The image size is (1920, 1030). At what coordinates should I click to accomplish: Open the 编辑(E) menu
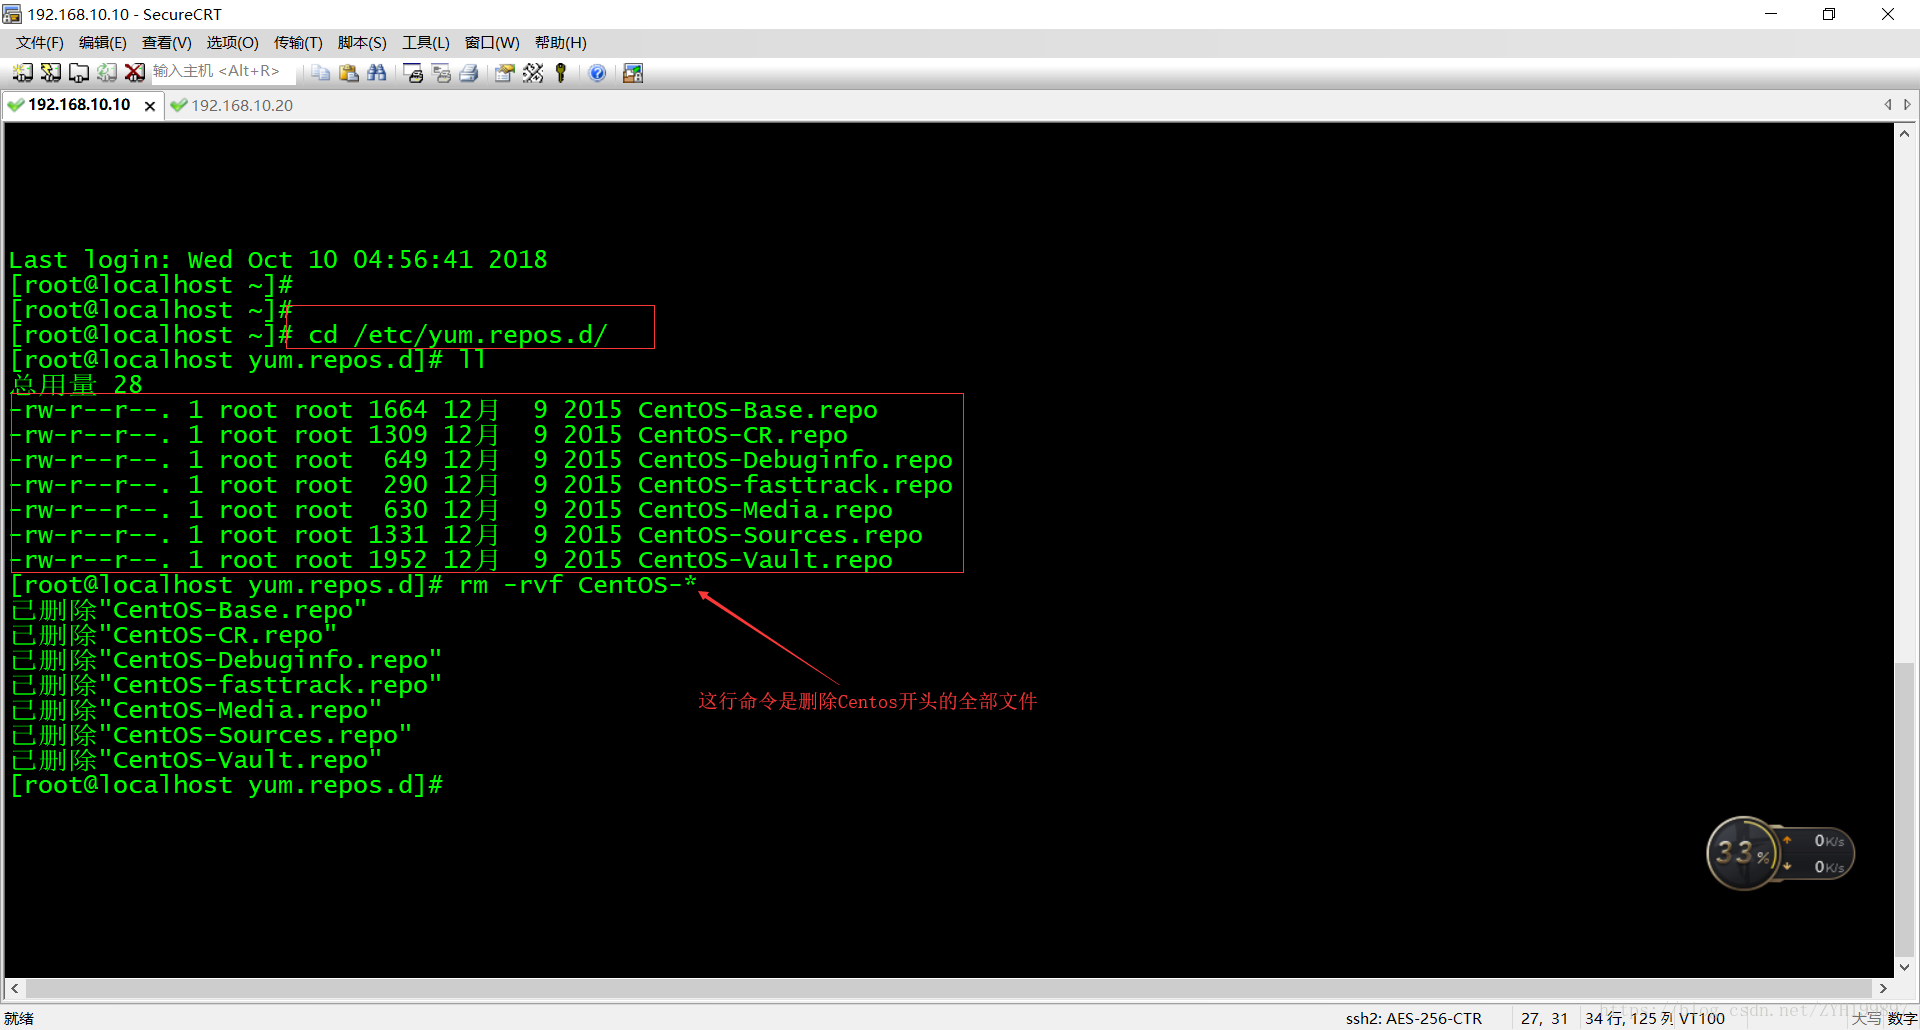(x=103, y=42)
